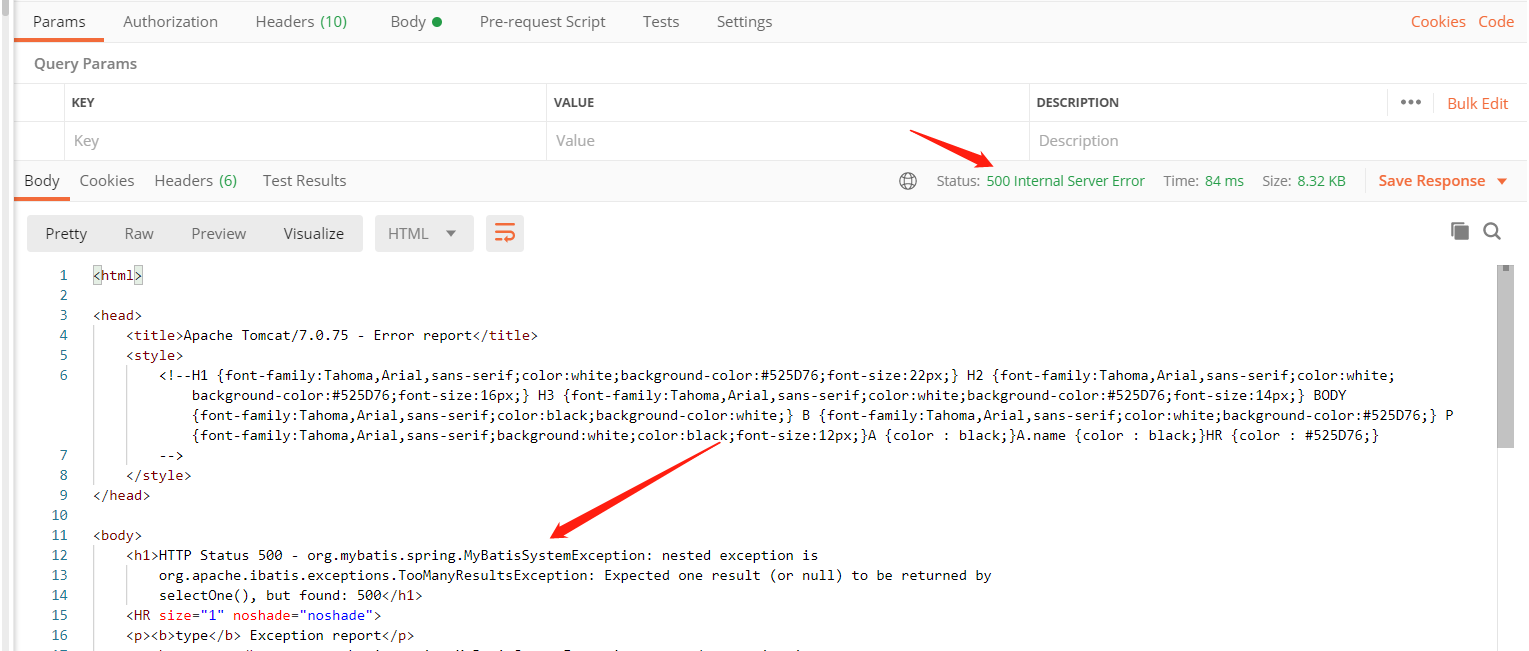Open response search with magnifier icon
This screenshot has width=1529, height=651.
pos(1492,230)
